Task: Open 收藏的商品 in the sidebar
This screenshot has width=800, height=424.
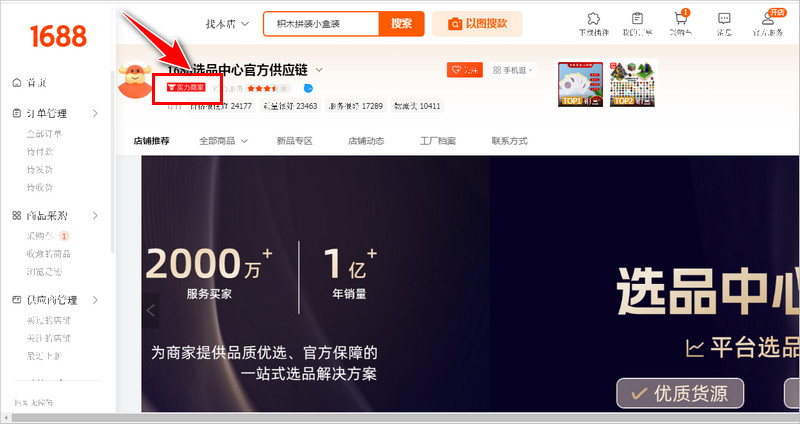Action: pyautogui.click(x=48, y=253)
